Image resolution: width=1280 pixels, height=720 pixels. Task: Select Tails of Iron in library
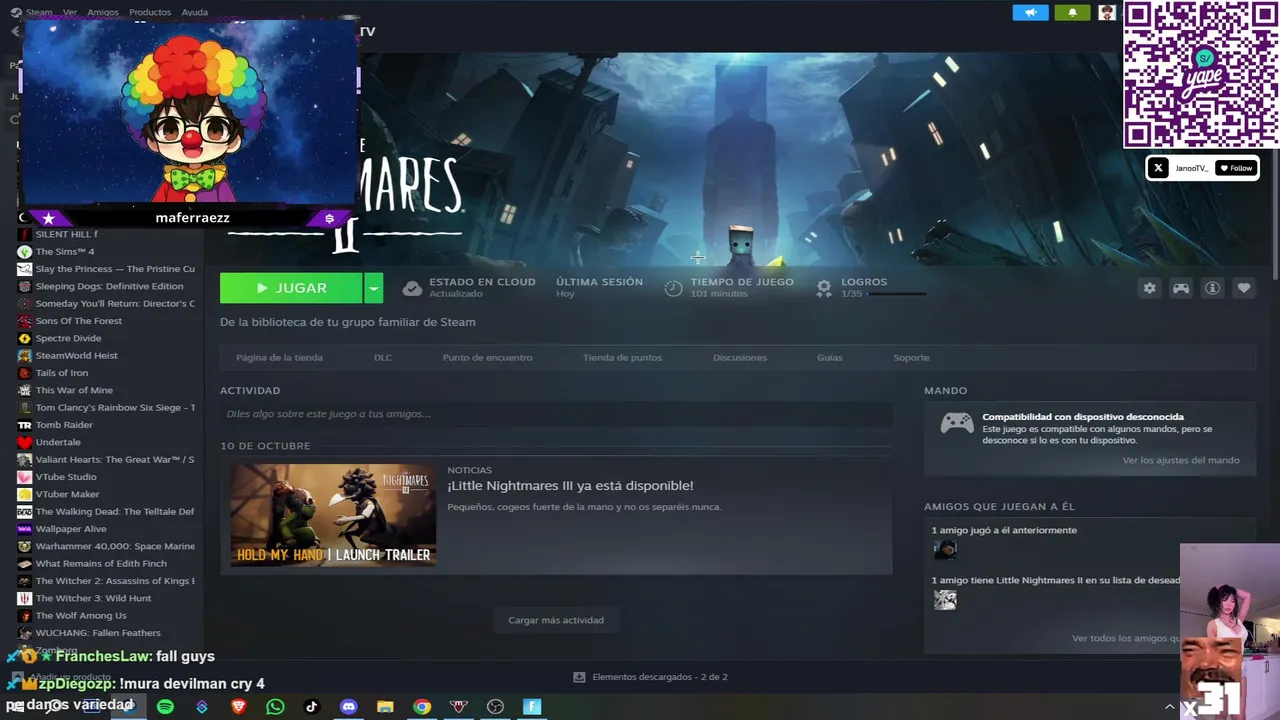pyautogui.click(x=62, y=373)
